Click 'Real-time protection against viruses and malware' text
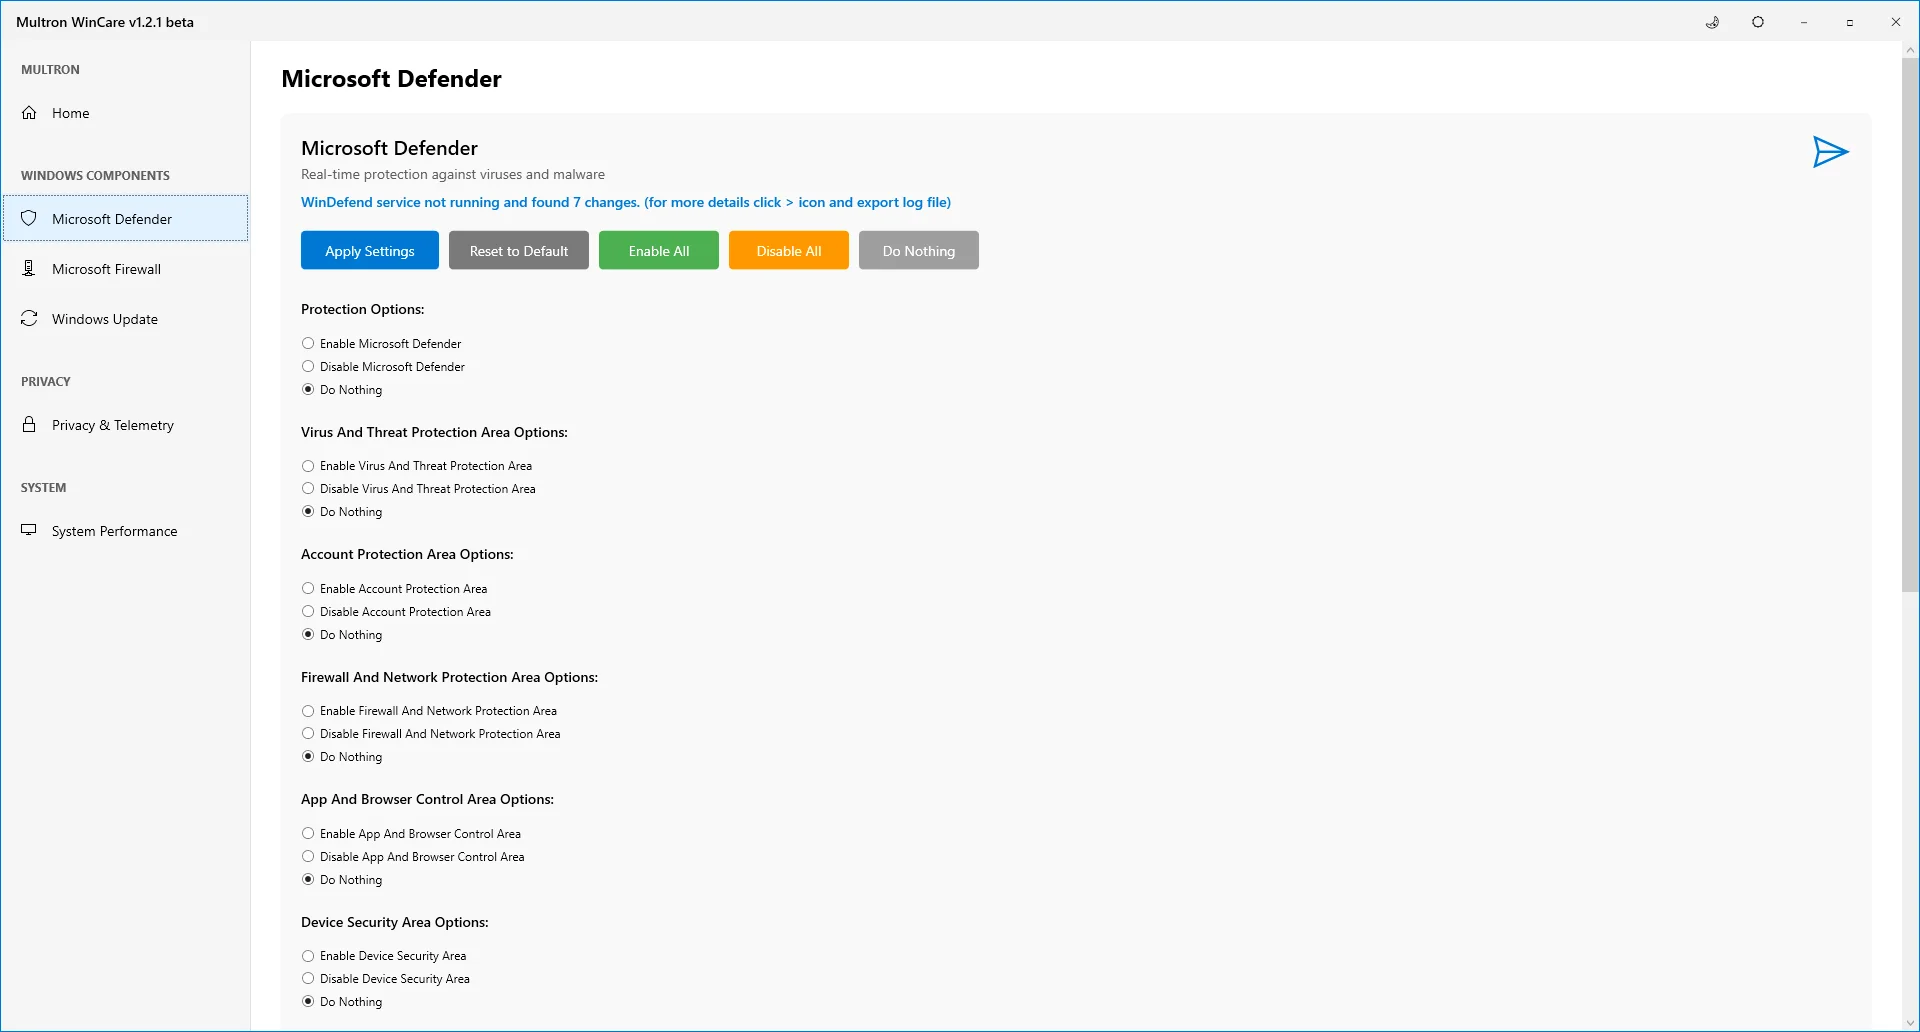Image resolution: width=1920 pixels, height=1032 pixels. (x=453, y=175)
